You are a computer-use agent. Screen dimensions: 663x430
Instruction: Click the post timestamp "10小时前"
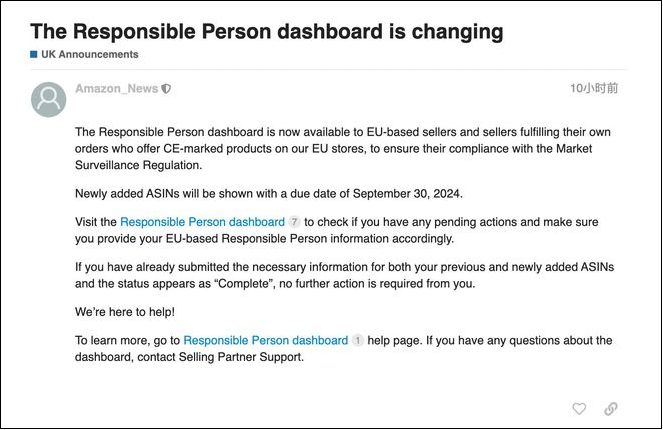[x=594, y=89]
